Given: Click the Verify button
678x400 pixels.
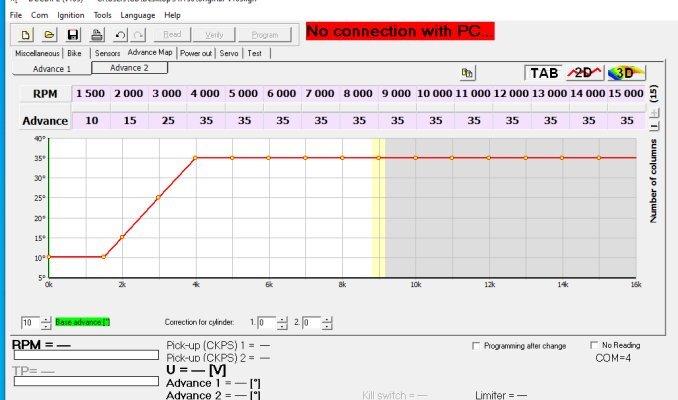Looking at the screenshot, I should coord(214,35).
